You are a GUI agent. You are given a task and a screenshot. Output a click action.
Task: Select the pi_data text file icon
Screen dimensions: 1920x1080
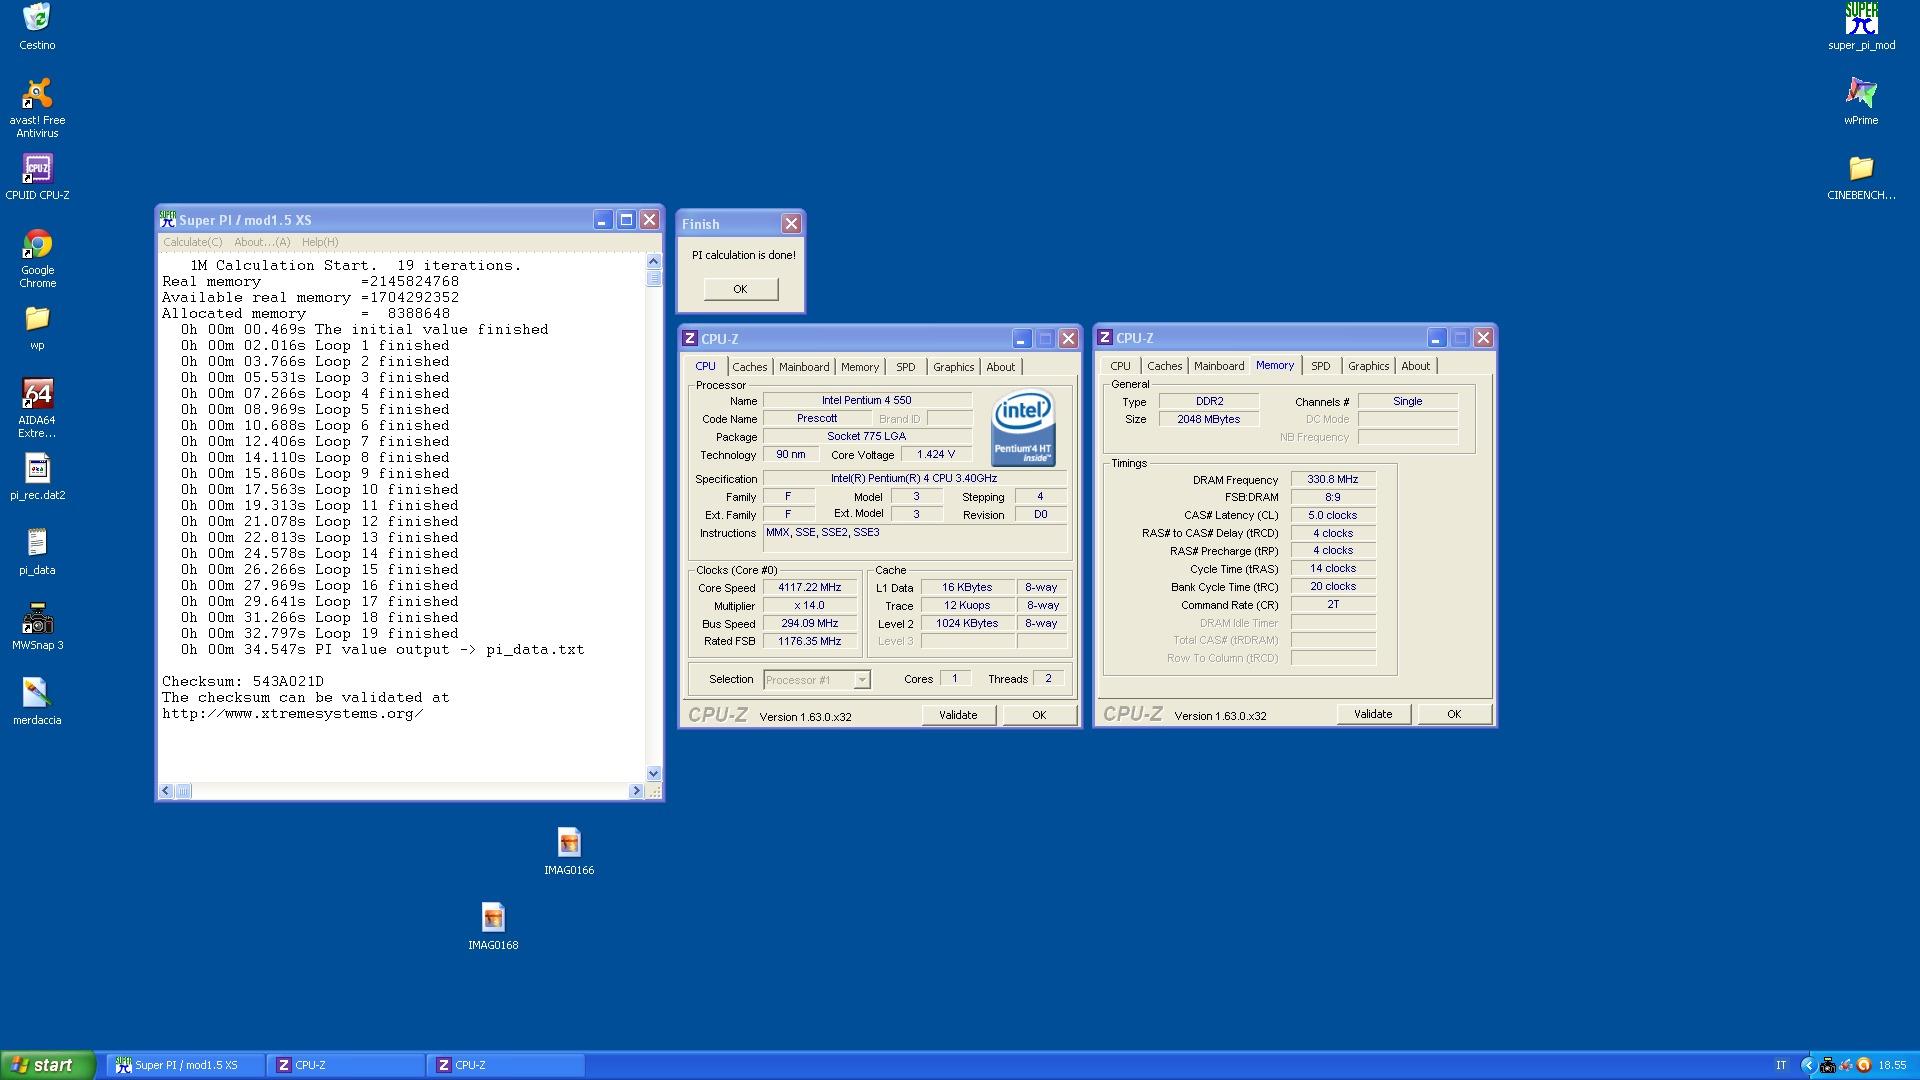coord(37,552)
